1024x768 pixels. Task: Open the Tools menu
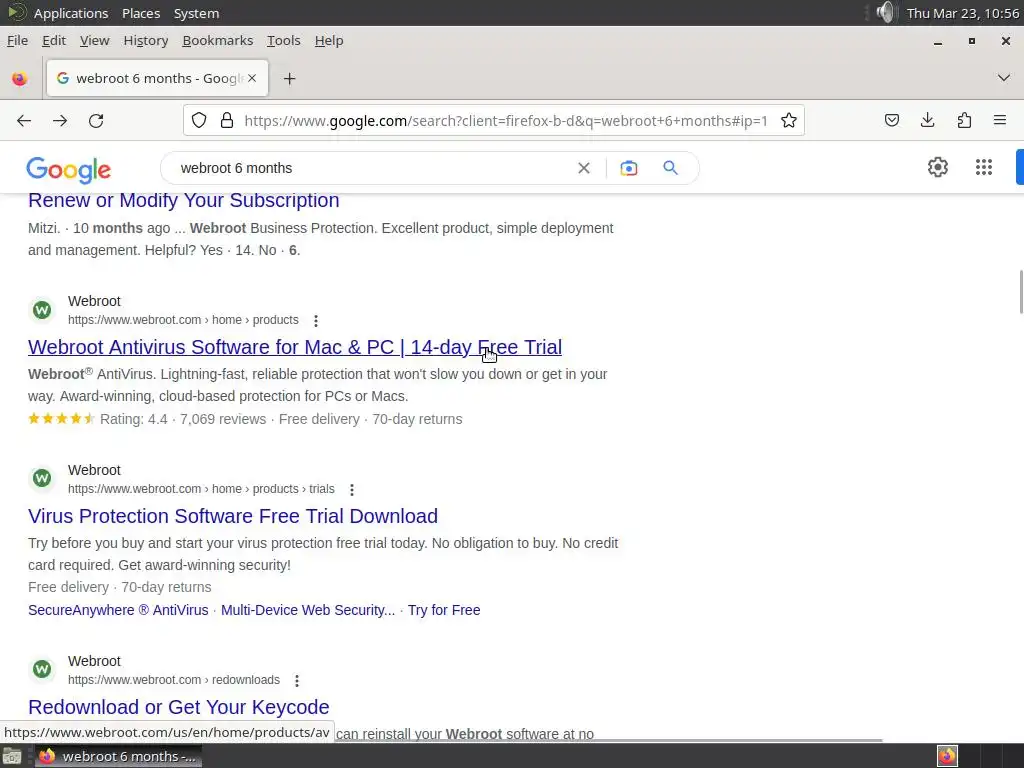pos(283,40)
